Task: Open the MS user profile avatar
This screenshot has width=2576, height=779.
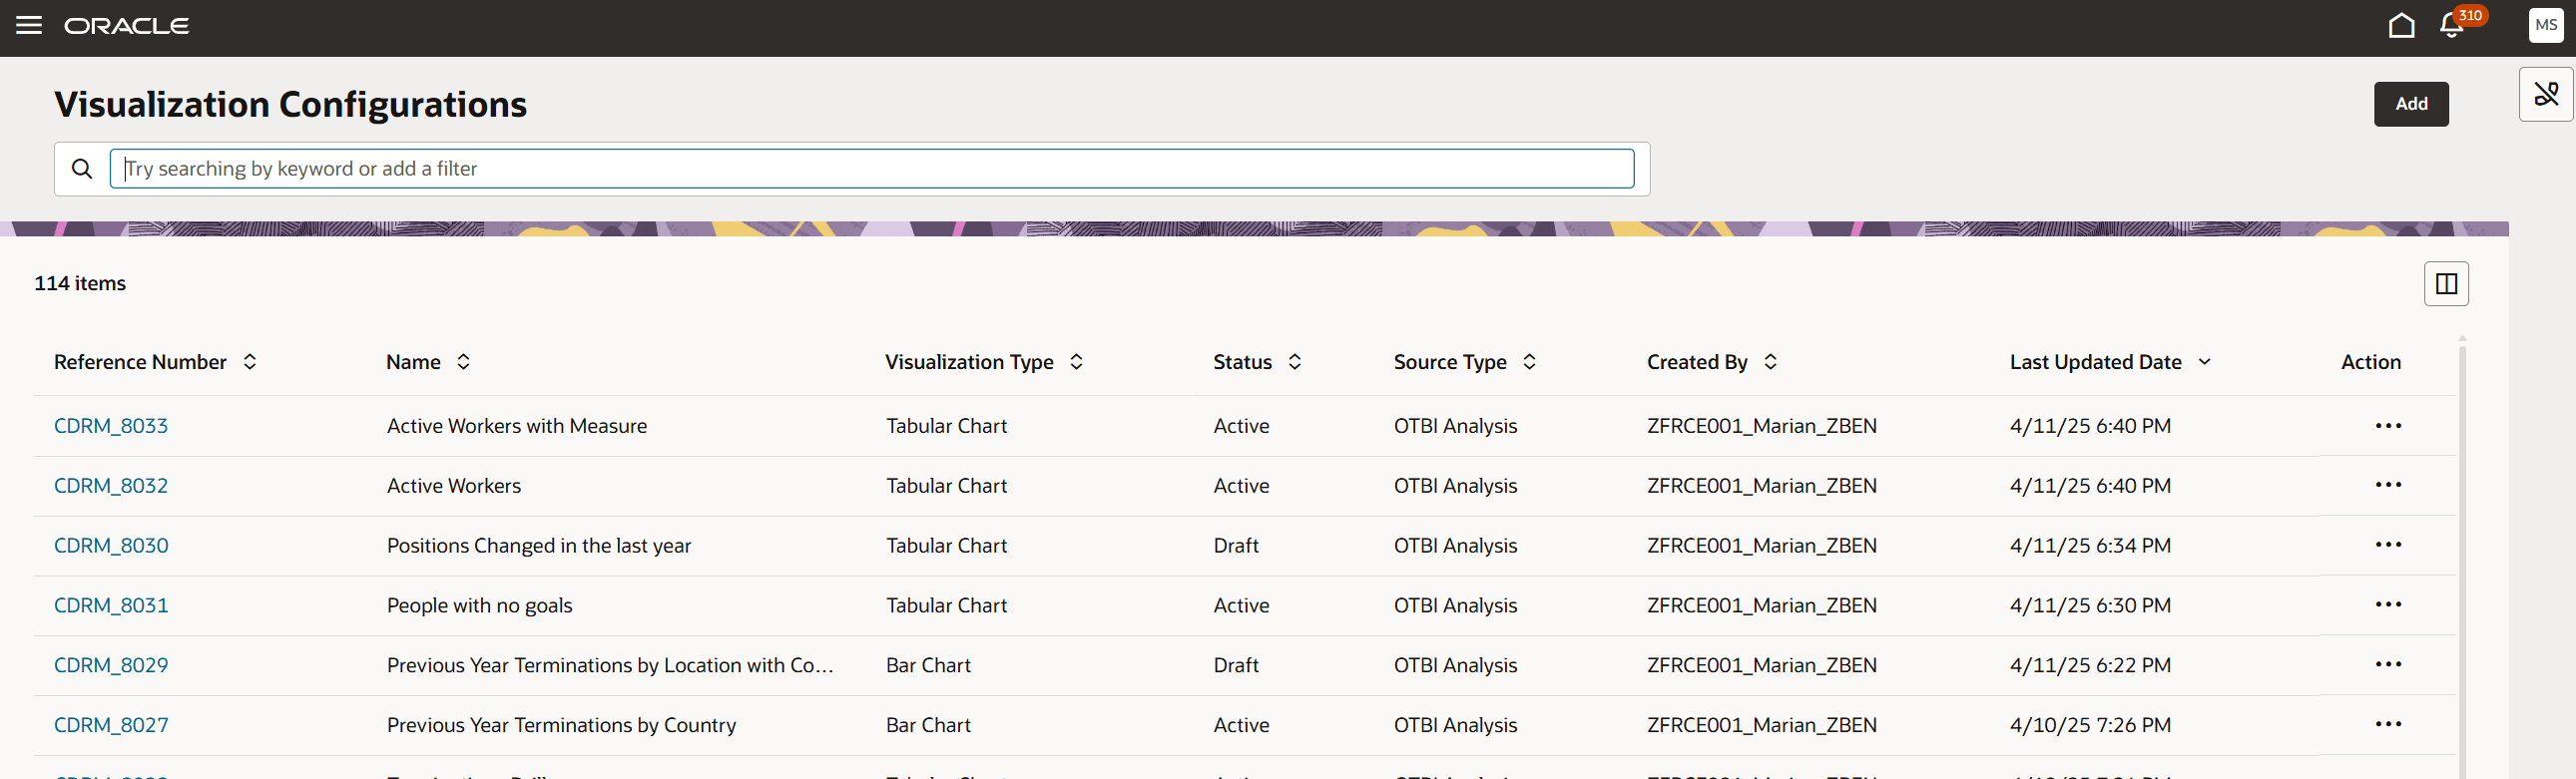Action: (2546, 25)
